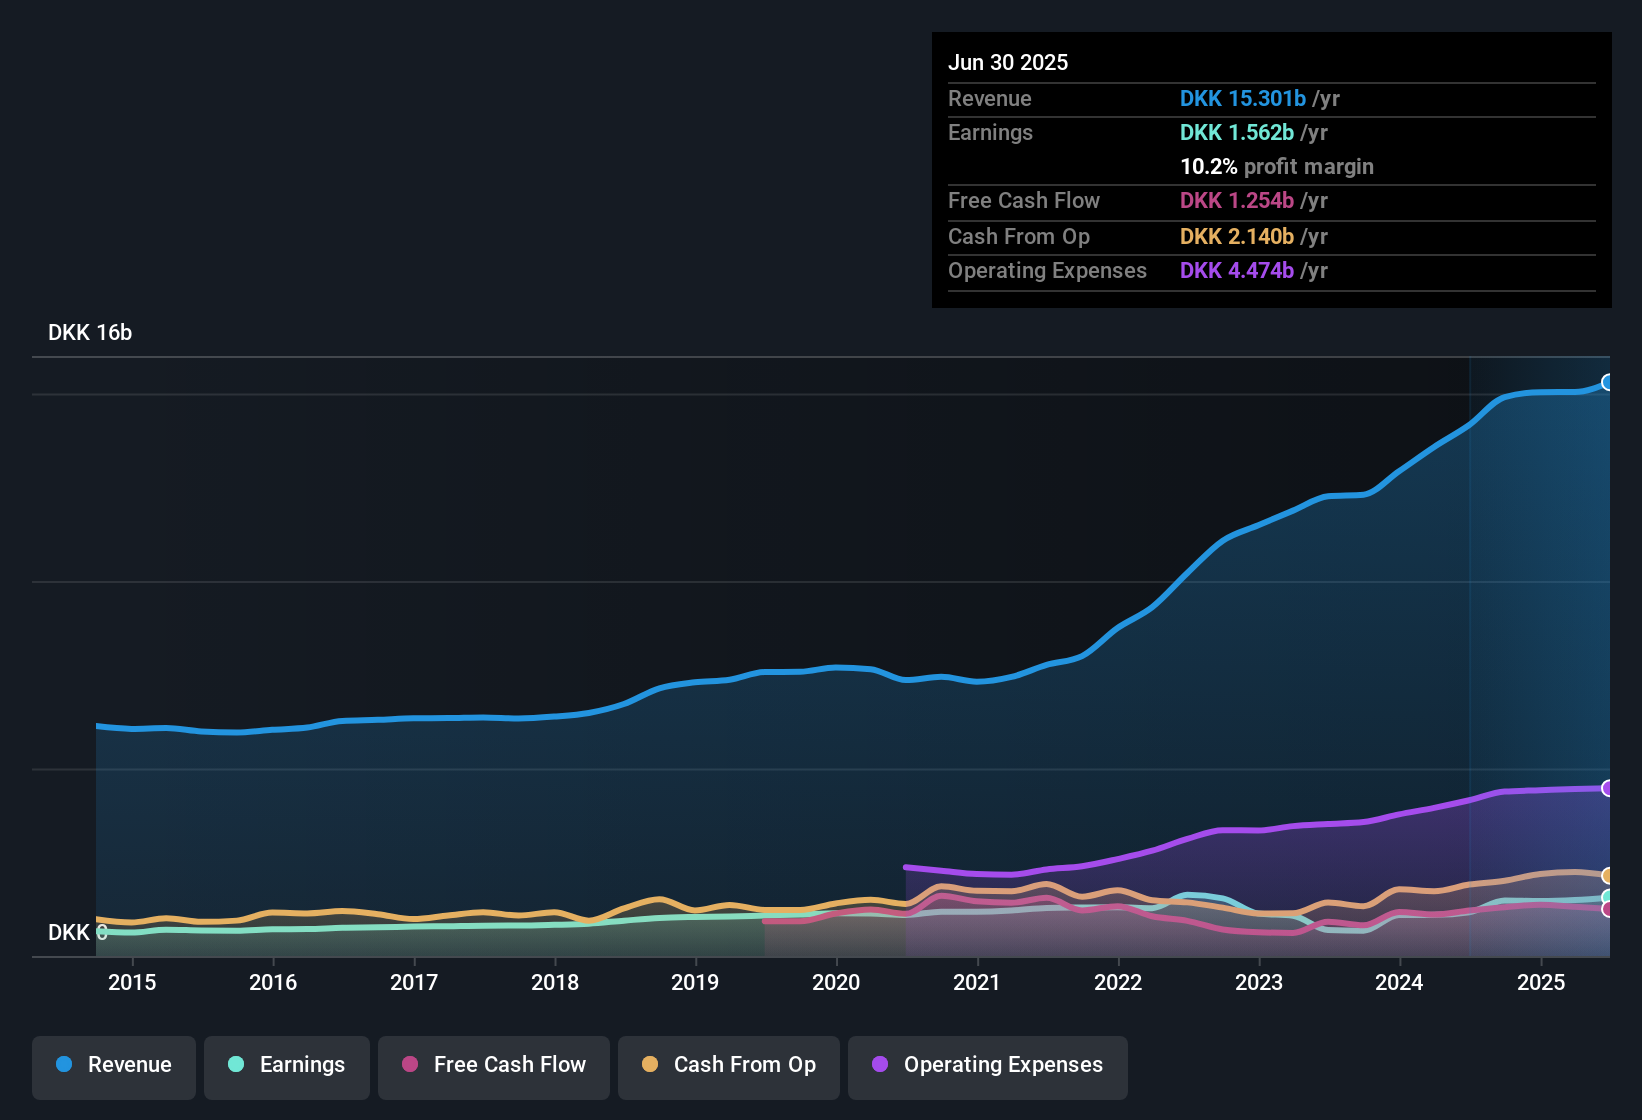This screenshot has width=1642, height=1120.
Task: Toggle the Revenue series visibility
Action: pyautogui.click(x=113, y=1067)
